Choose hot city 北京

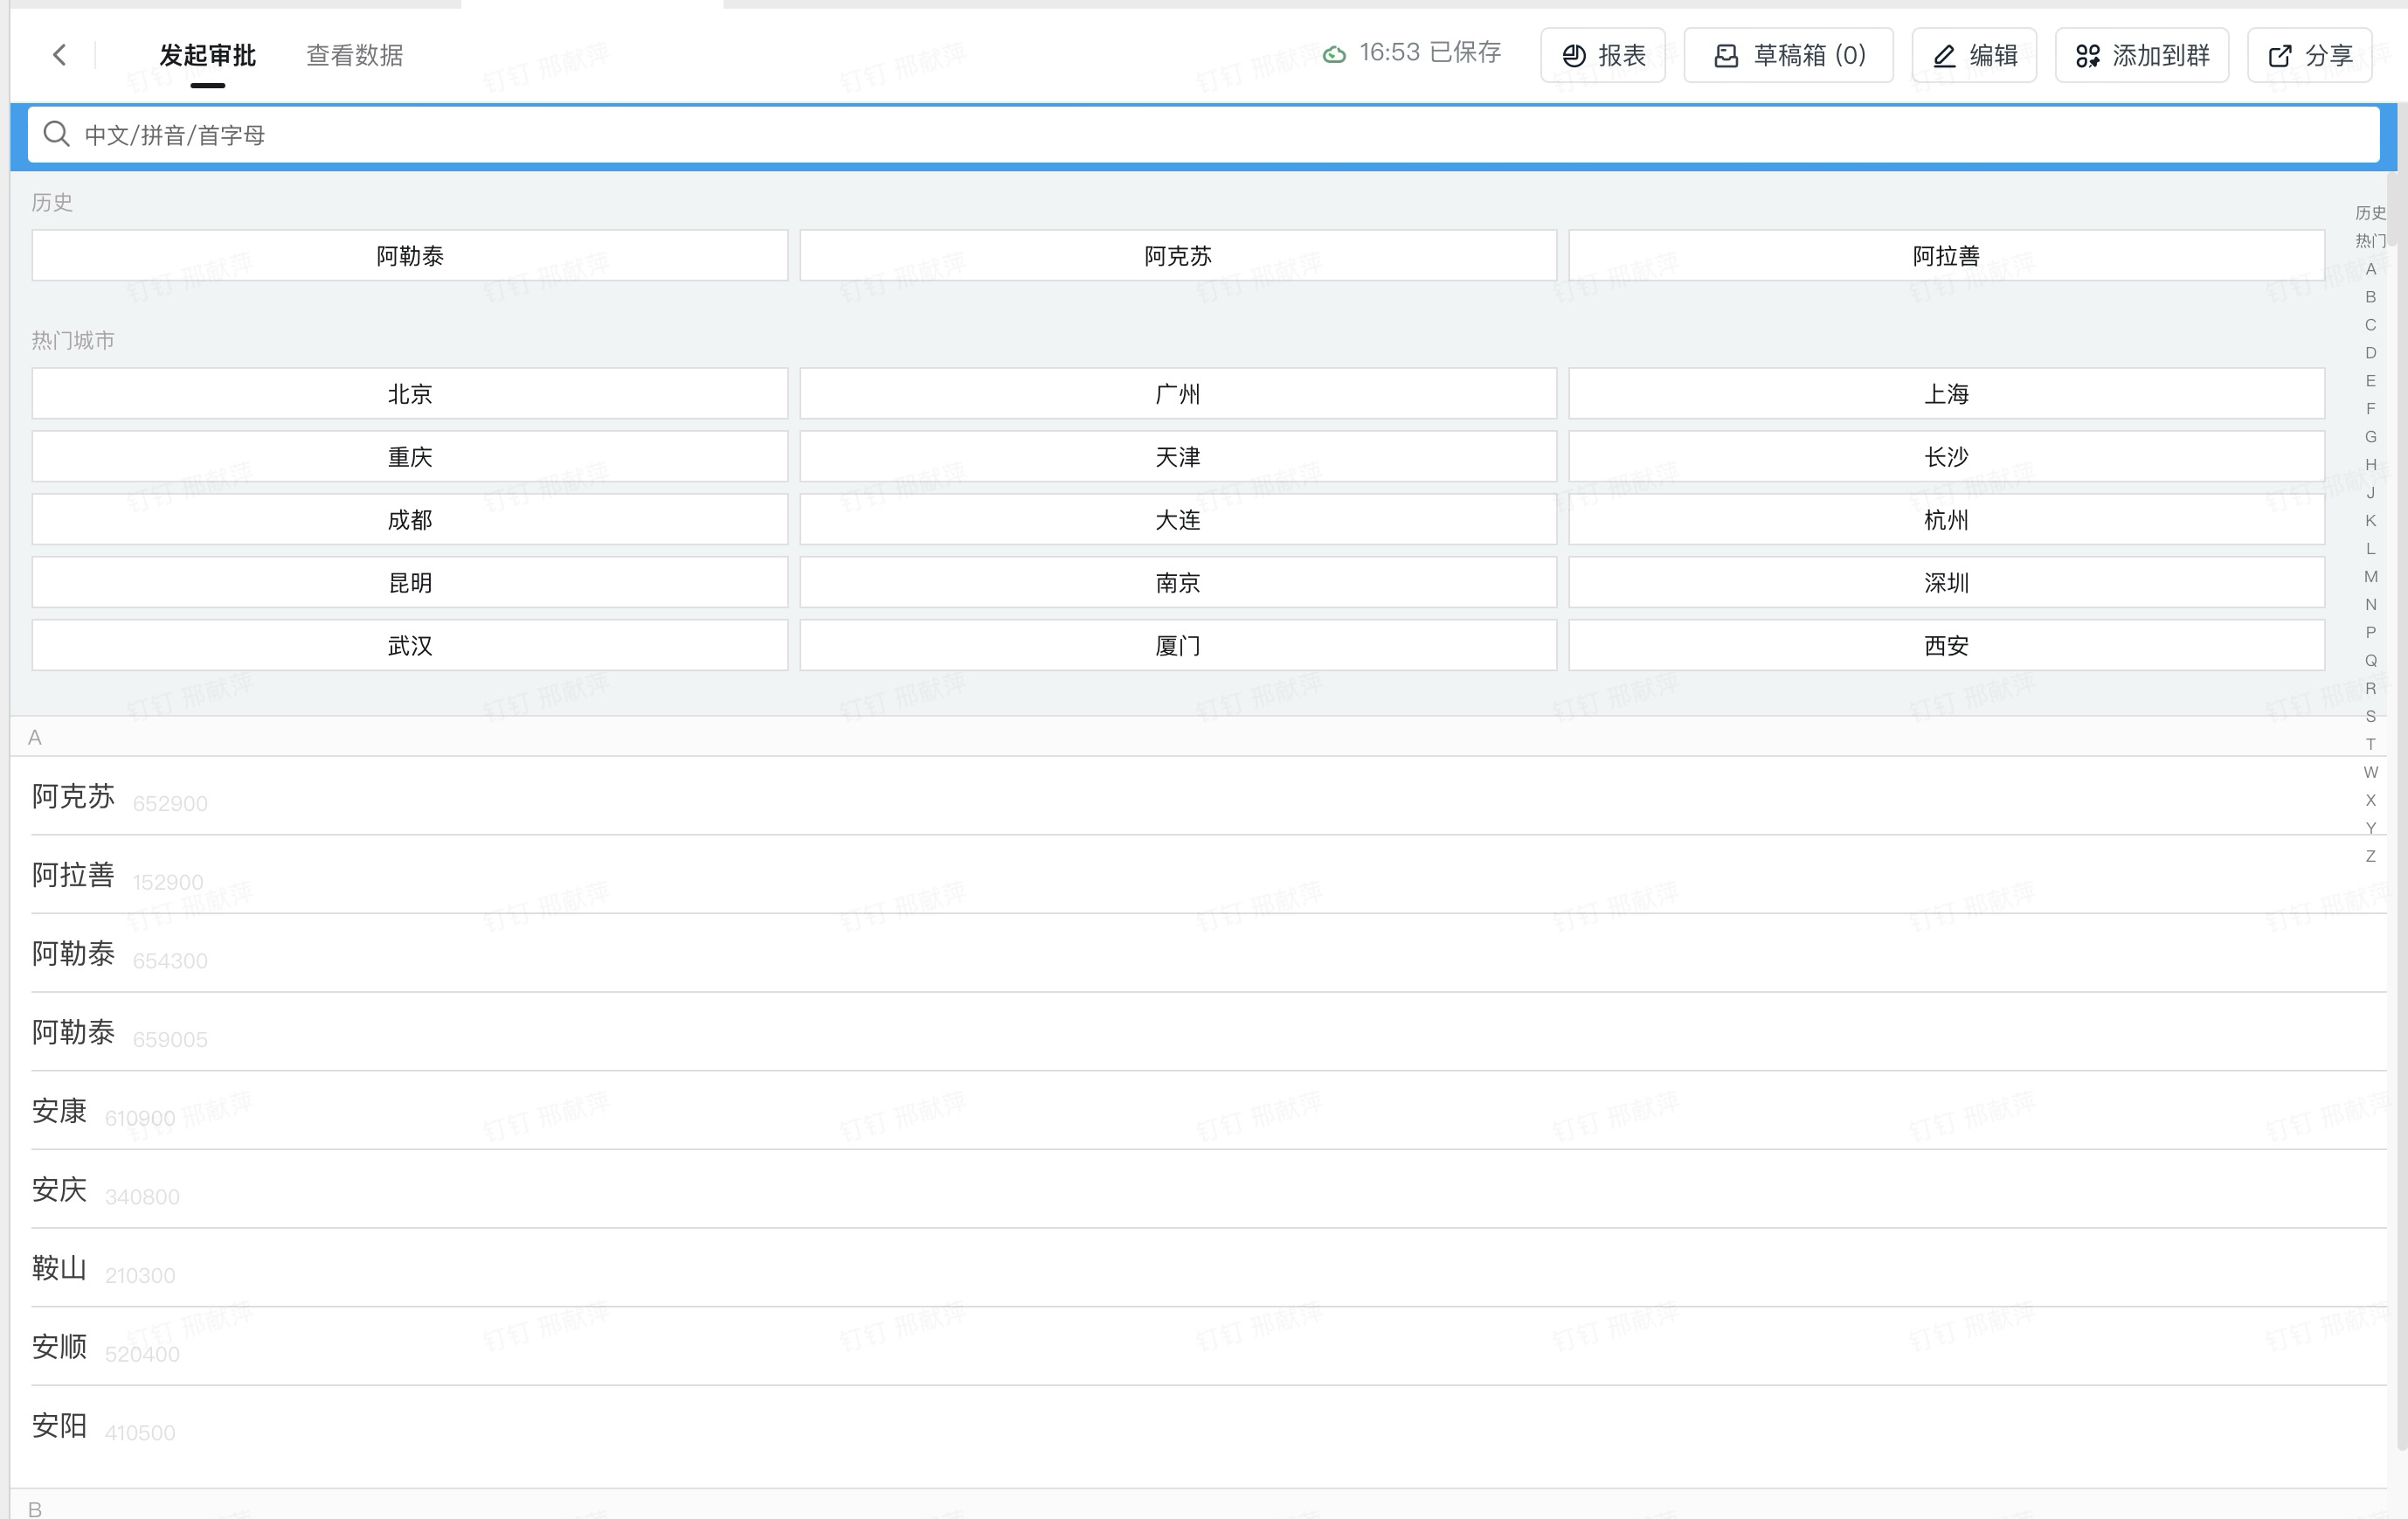coord(410,394)
